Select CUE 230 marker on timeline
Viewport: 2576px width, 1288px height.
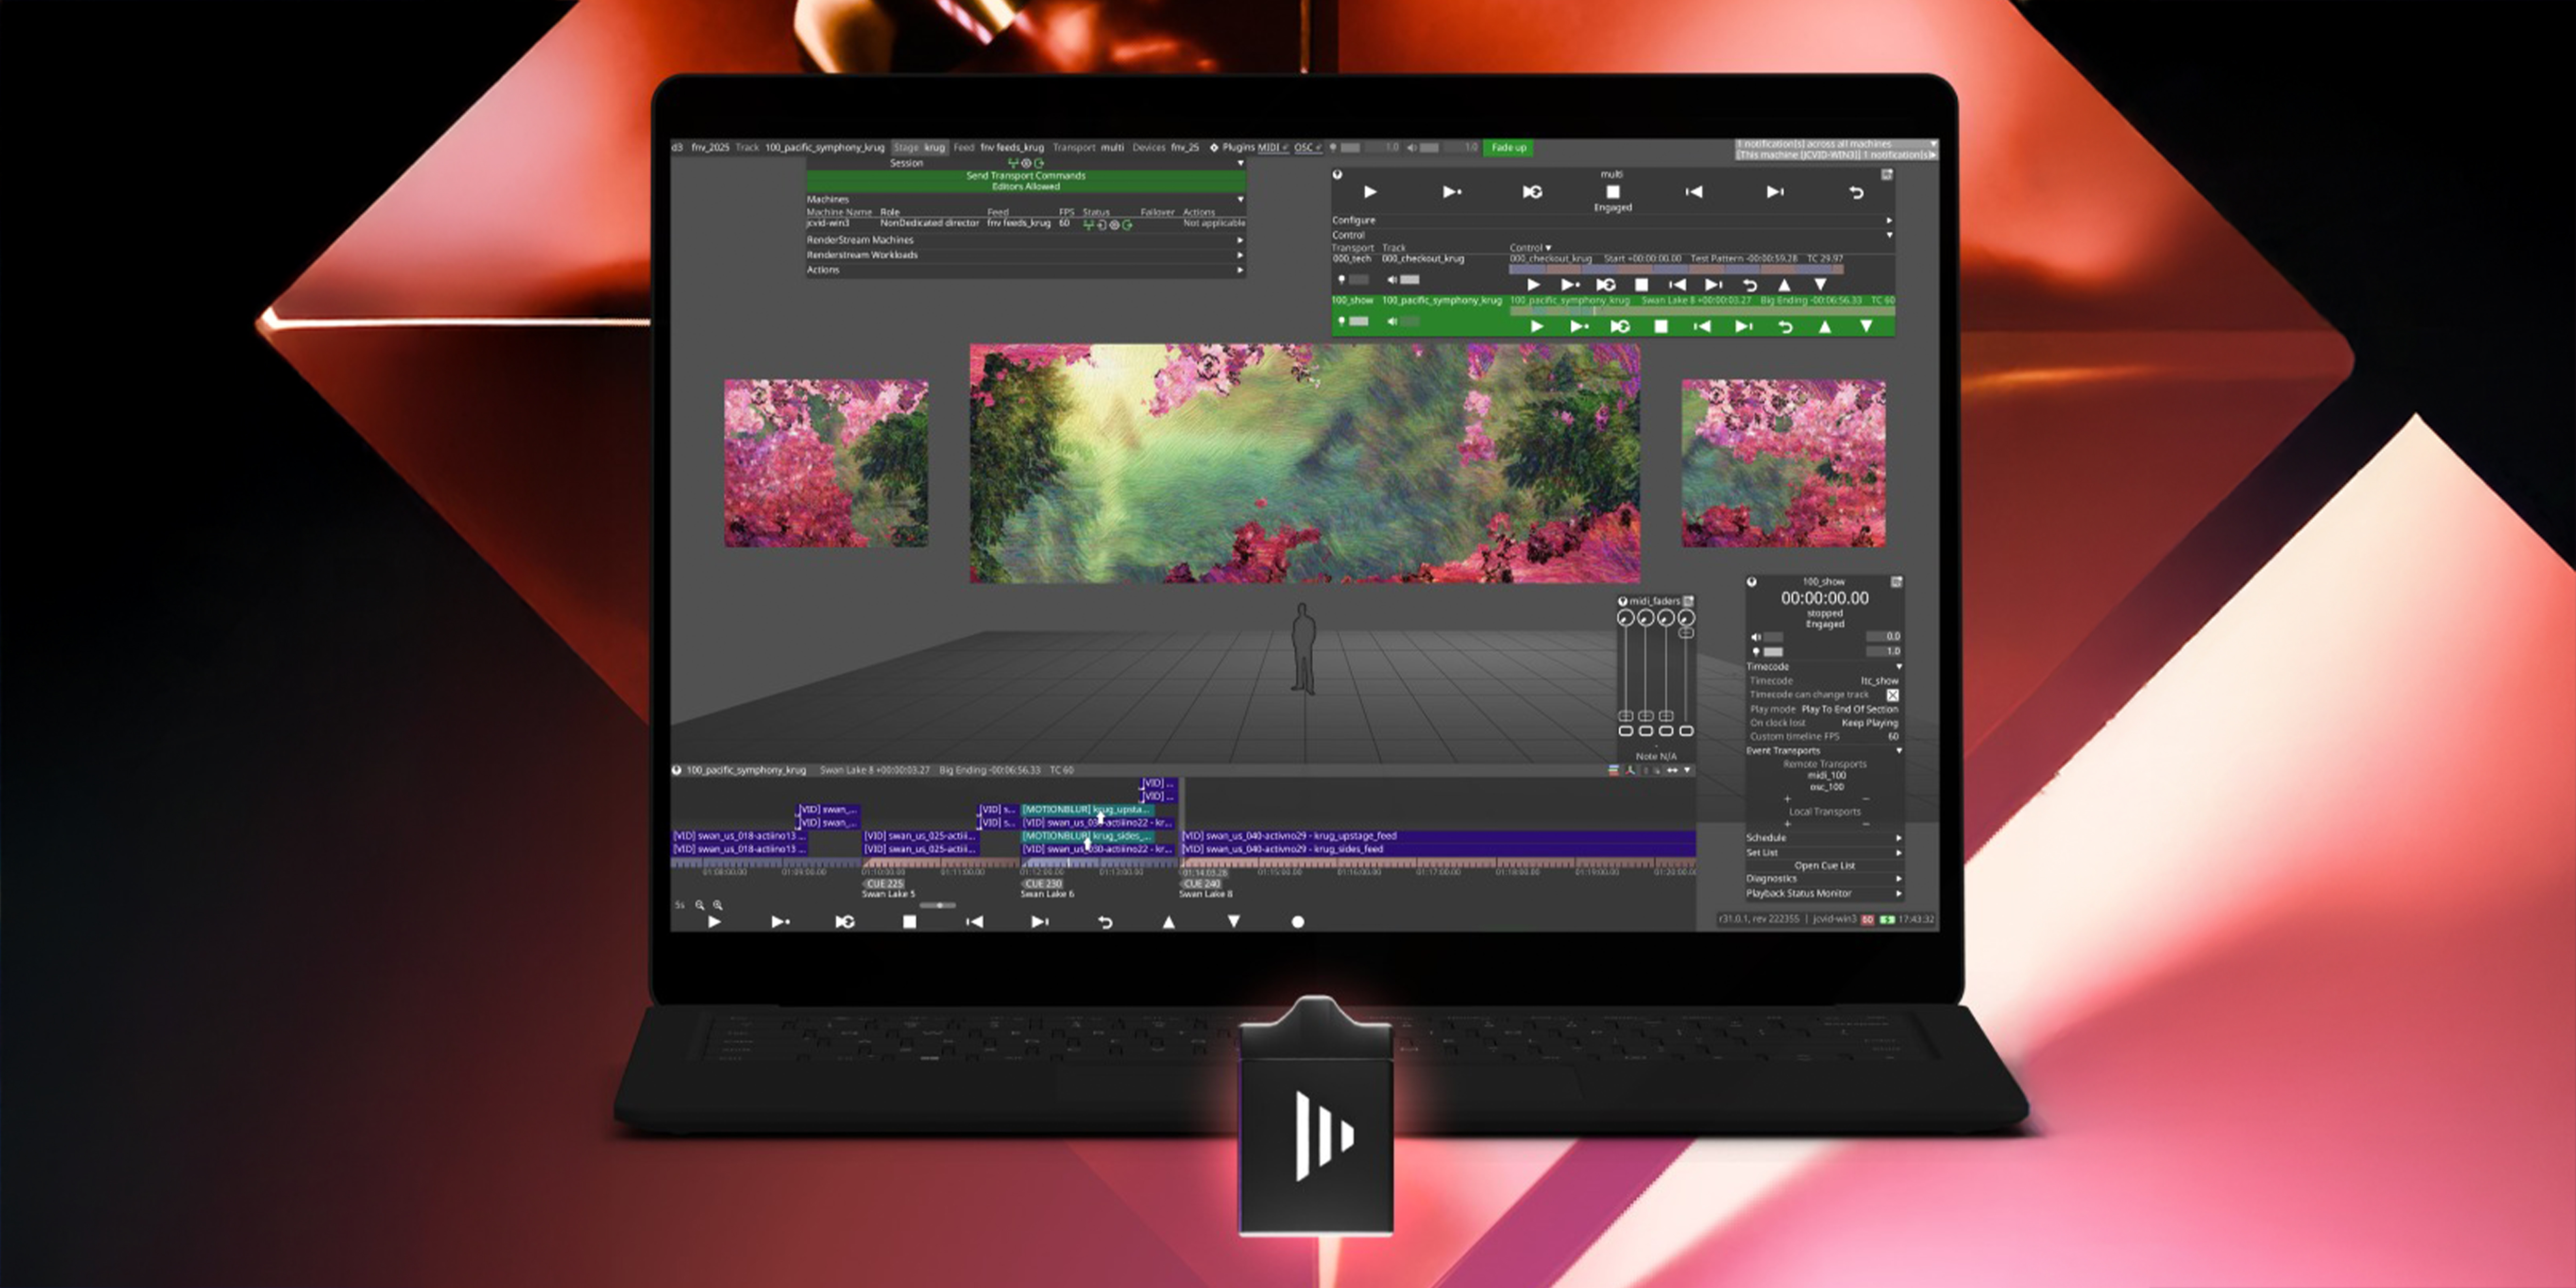coord(1043,884)
